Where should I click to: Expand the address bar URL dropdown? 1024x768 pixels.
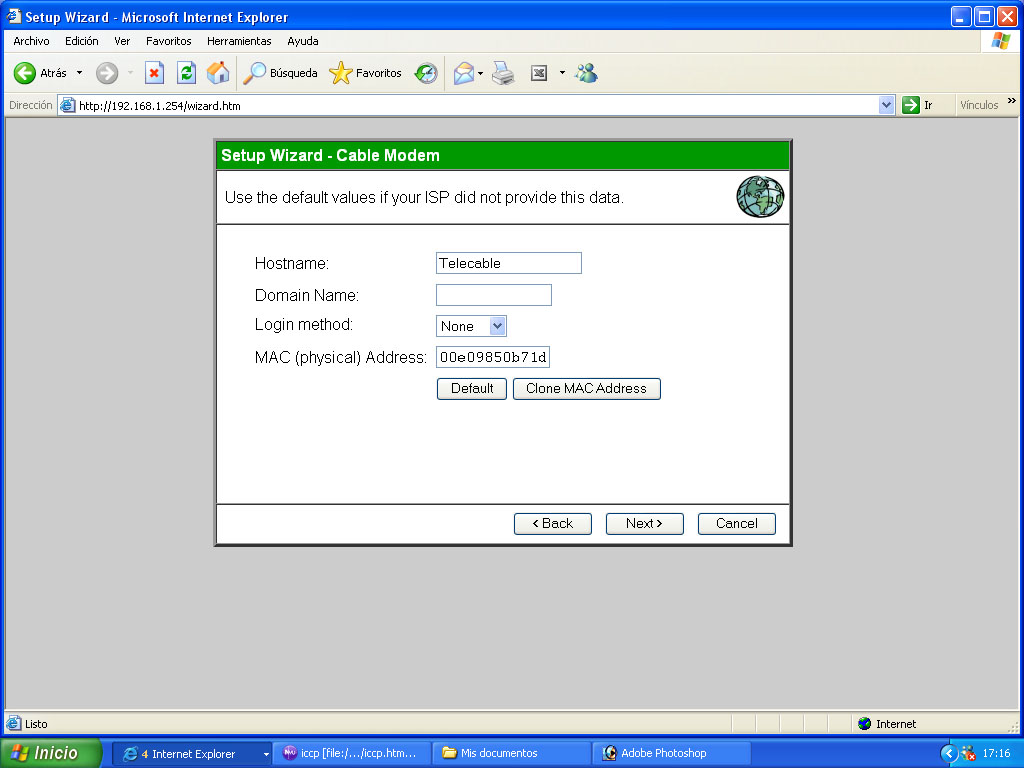click(x=886, y=105)
